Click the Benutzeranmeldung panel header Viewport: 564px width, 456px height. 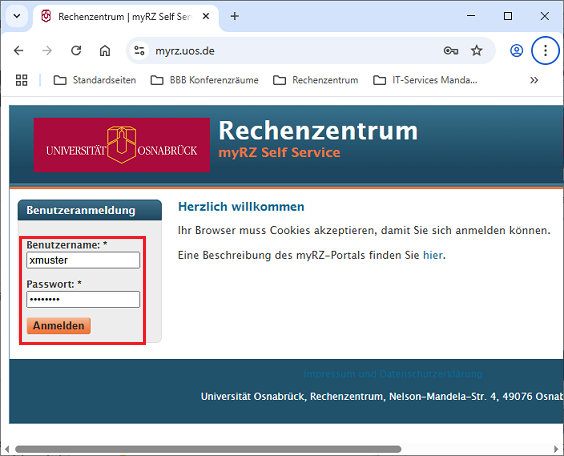(90, 210)
